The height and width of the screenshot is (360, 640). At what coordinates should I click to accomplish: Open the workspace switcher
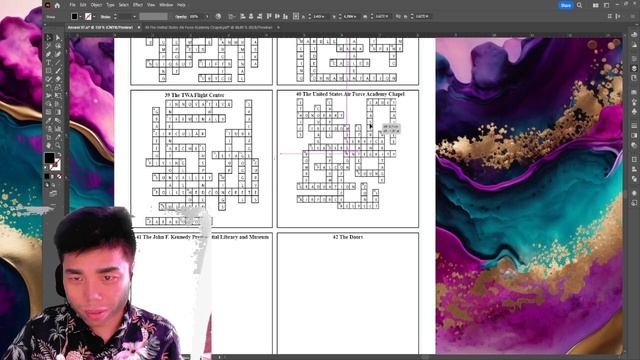pyautogui.click(x=607, y=5)
